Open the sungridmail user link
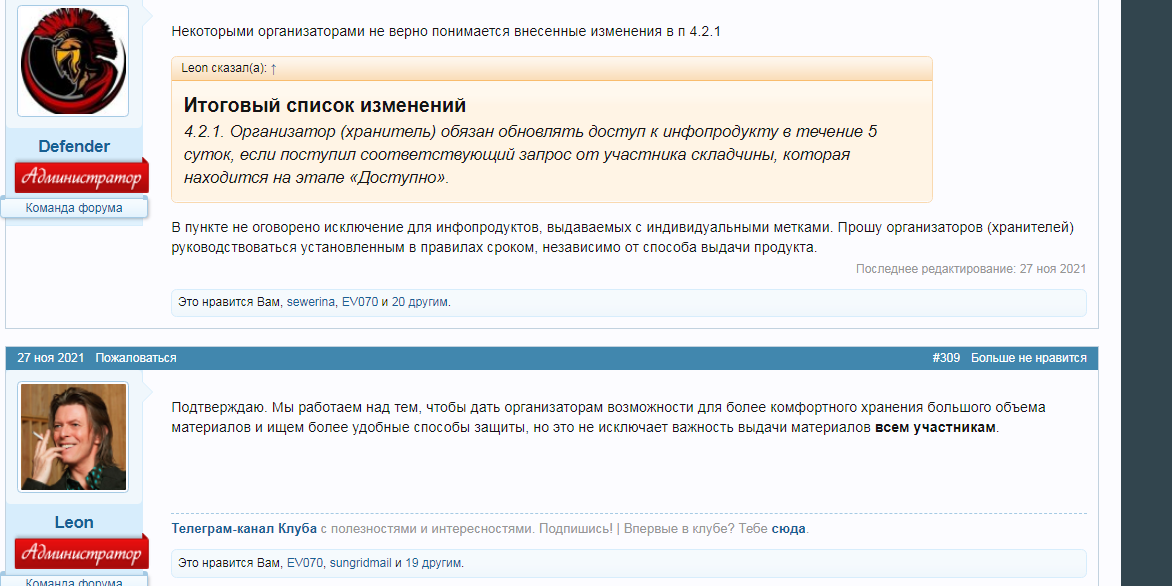 point(361,563)
